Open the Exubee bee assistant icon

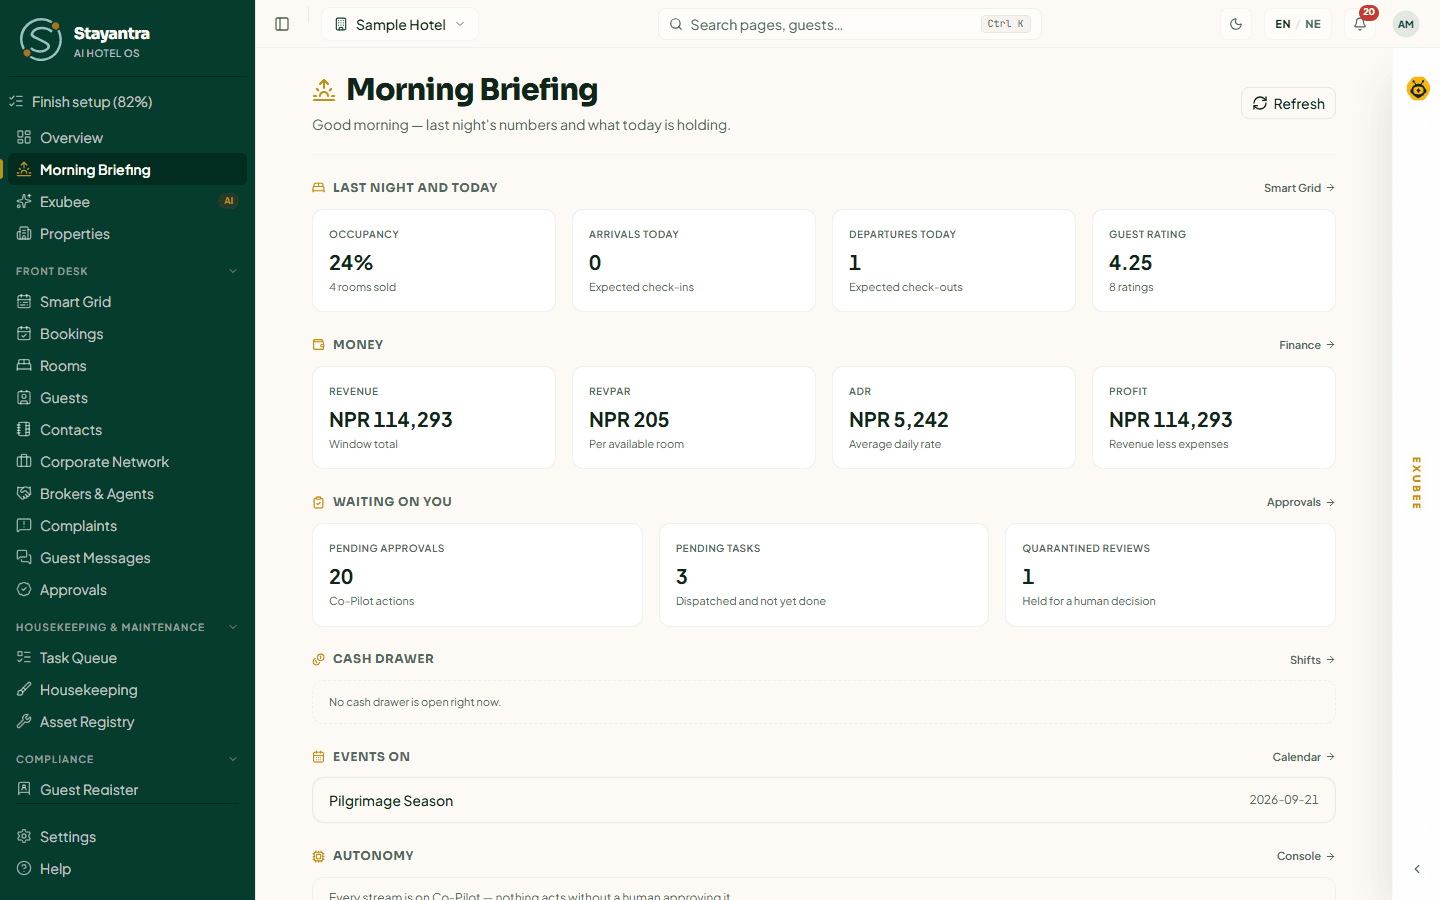click(1418, 89)
